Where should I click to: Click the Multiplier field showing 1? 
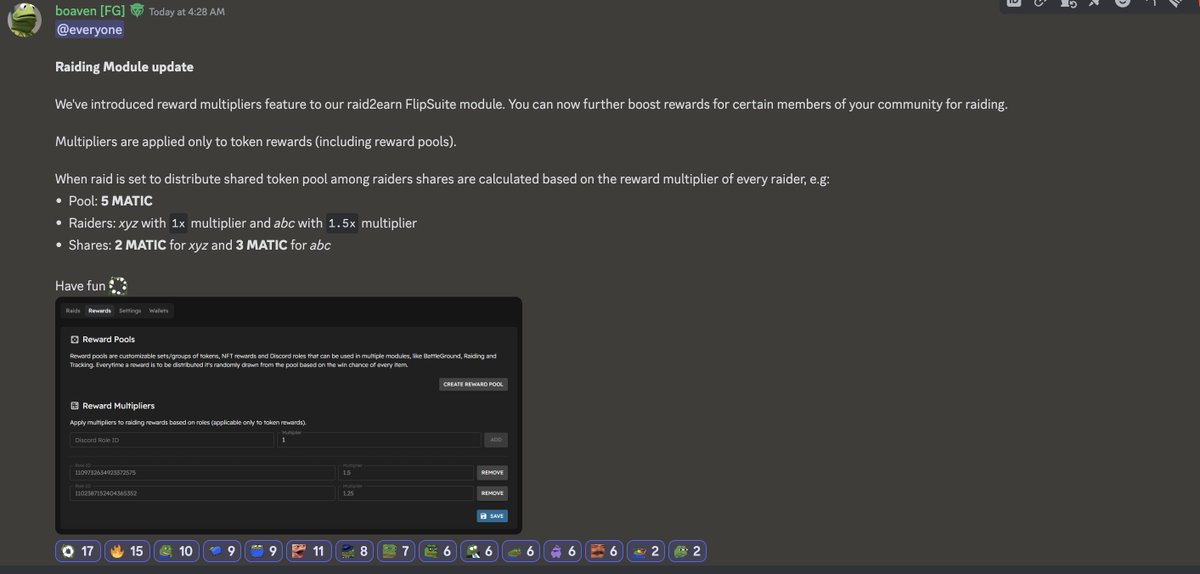pyautogui.click(x=379, y=439)
